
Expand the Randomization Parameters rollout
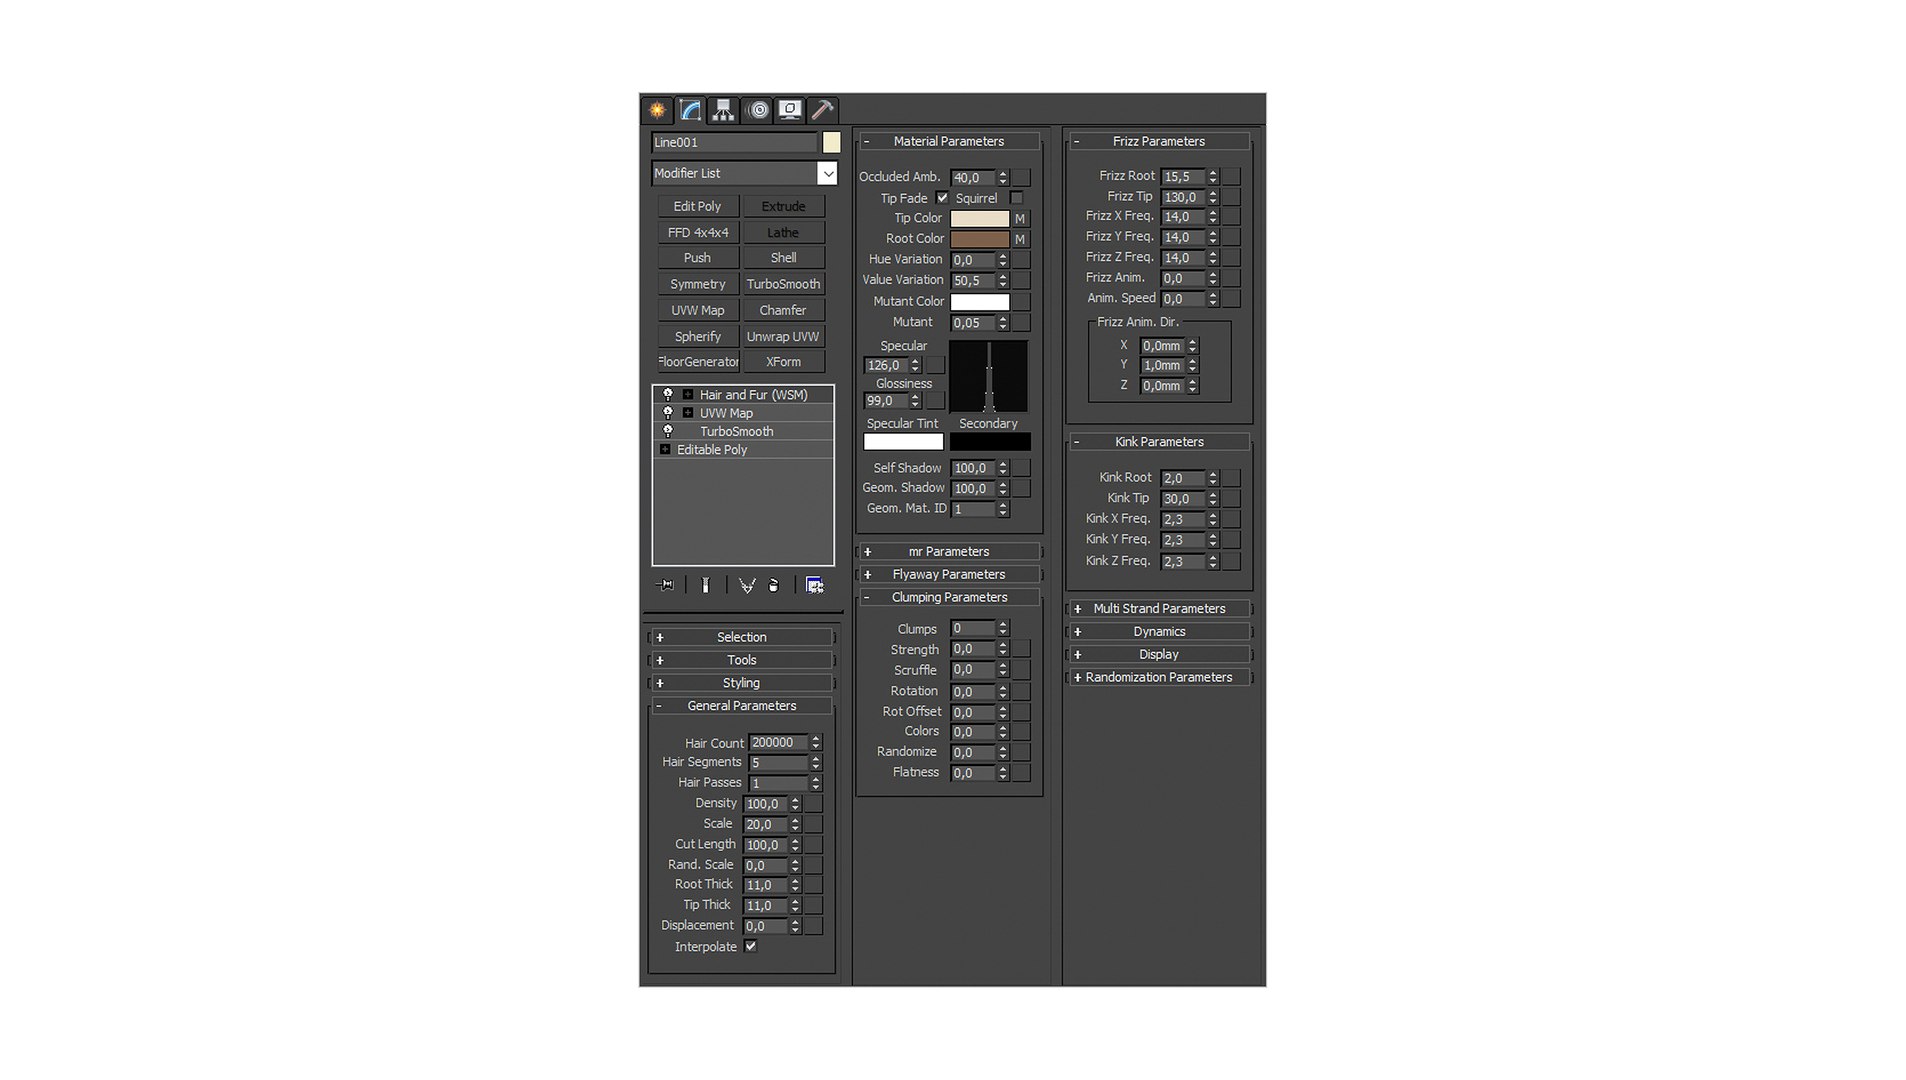coord(1159,678)
